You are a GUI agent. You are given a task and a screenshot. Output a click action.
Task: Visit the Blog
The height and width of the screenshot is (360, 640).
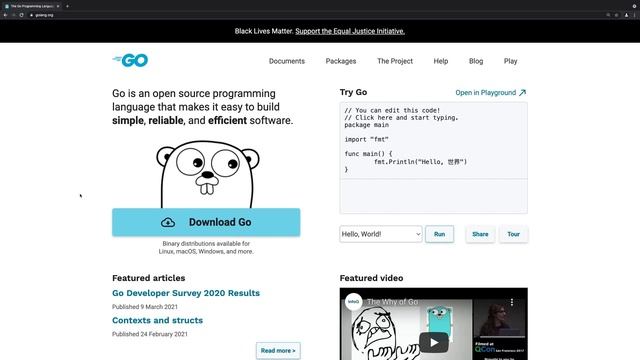coord(476,61)
